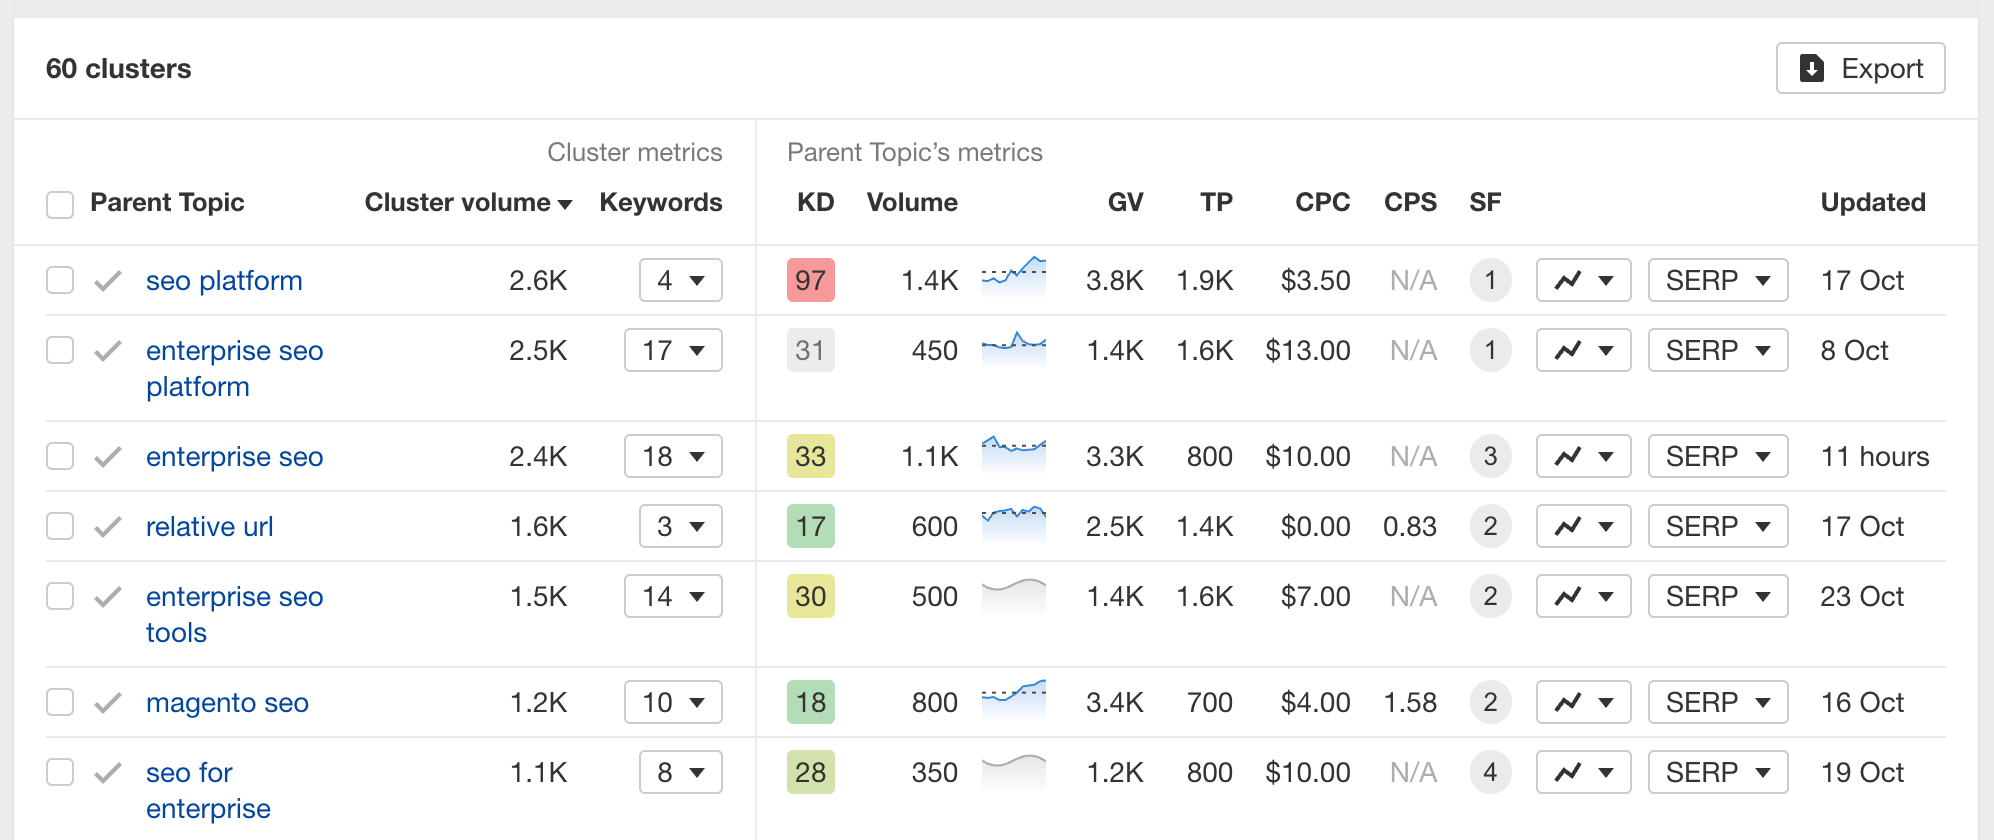Click the checkmark icon beside seo platform

(x=107, y=280)
